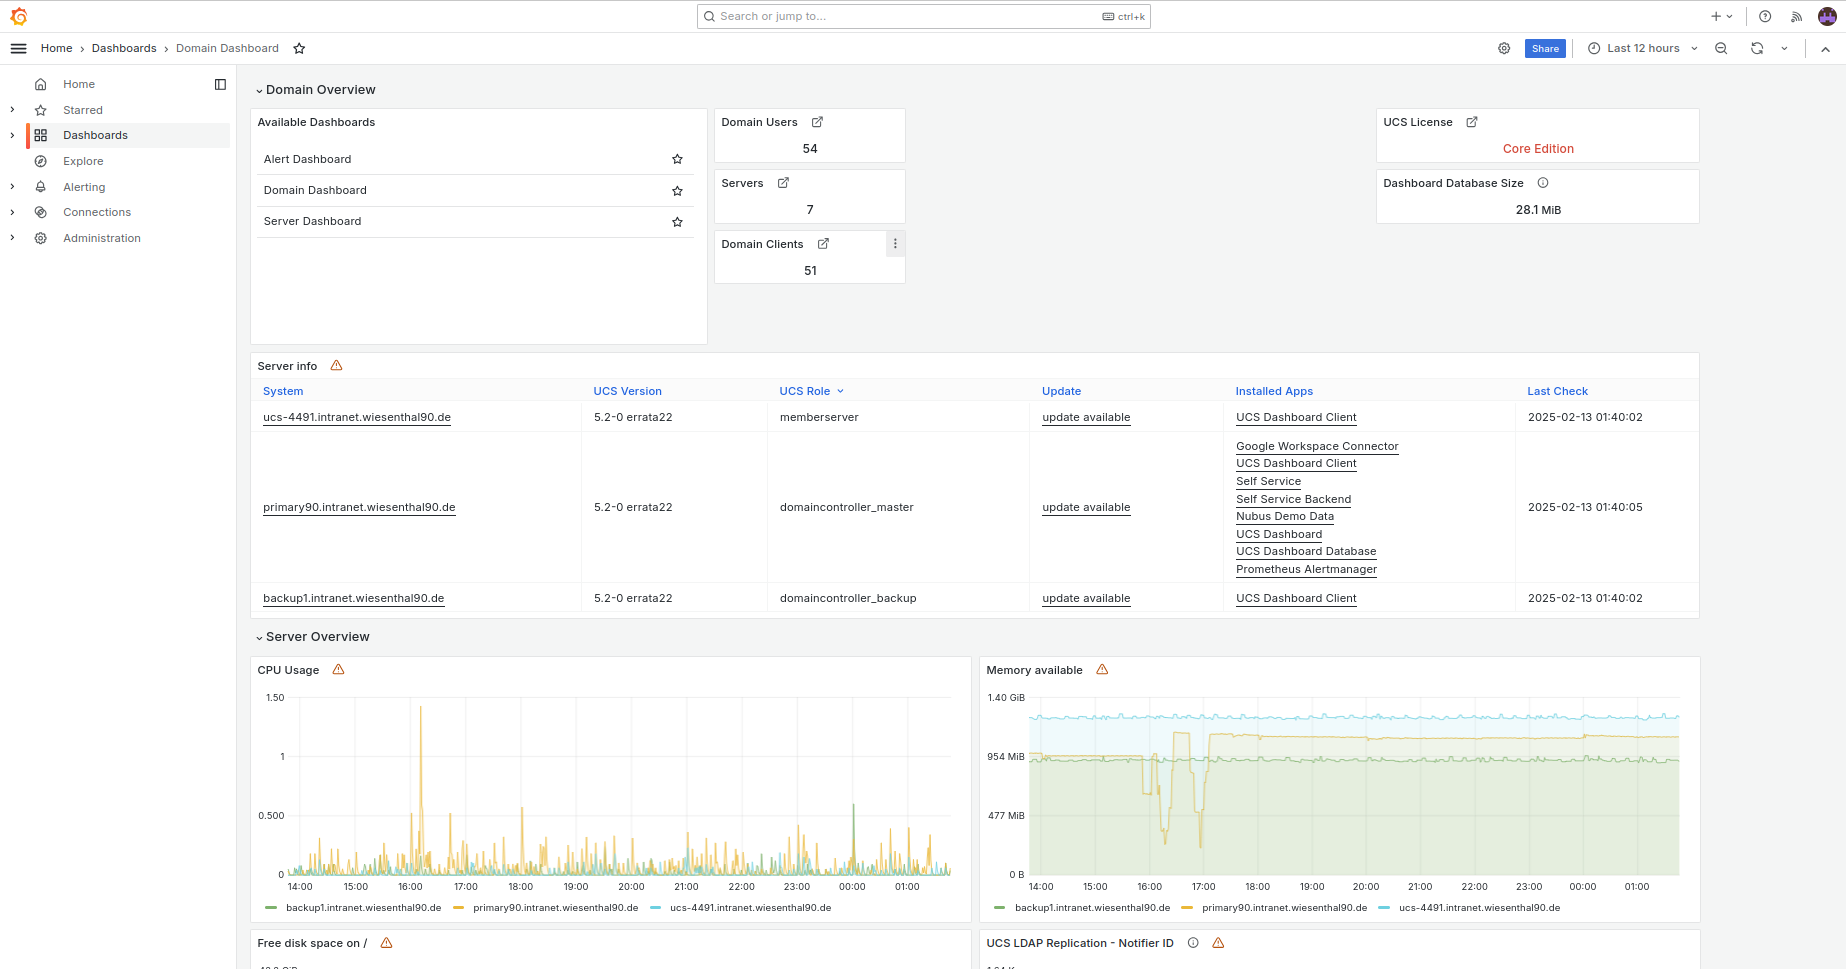
Task: Click Home breadcrumb link
Action: pos(56,48)
